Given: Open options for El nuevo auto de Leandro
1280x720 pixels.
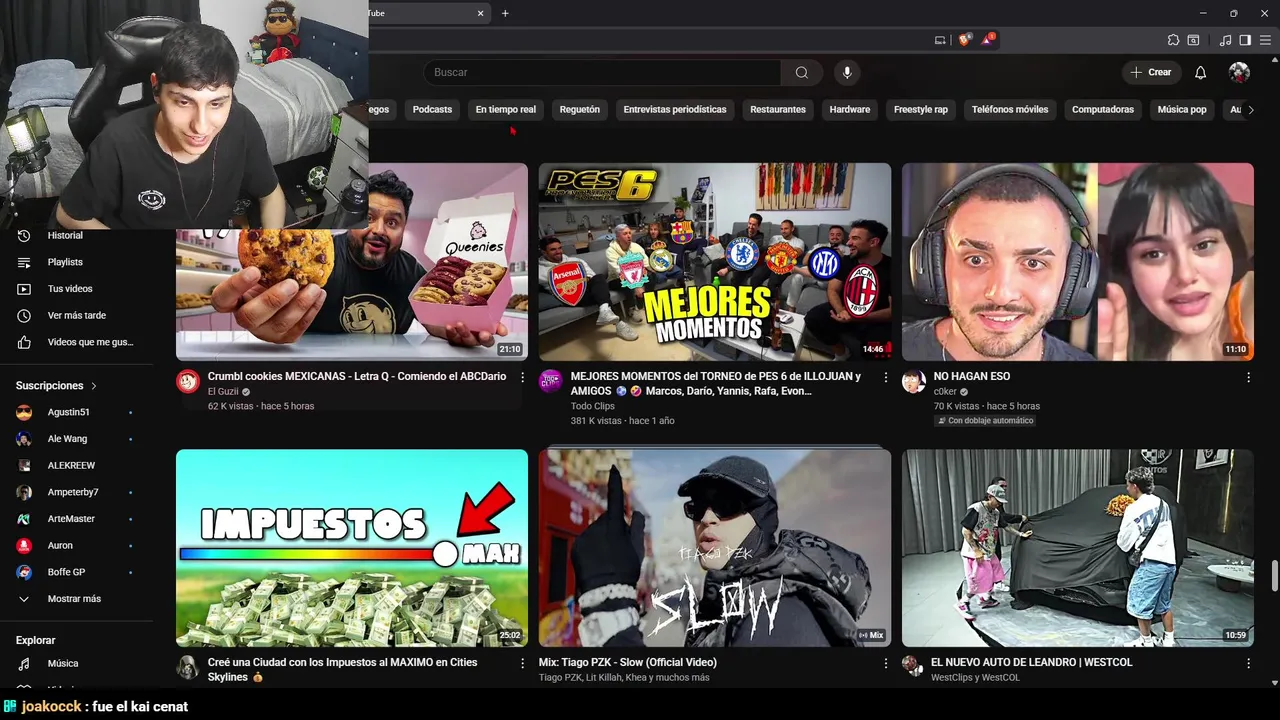Looking at the screenshot, I should click(1248, 663).
